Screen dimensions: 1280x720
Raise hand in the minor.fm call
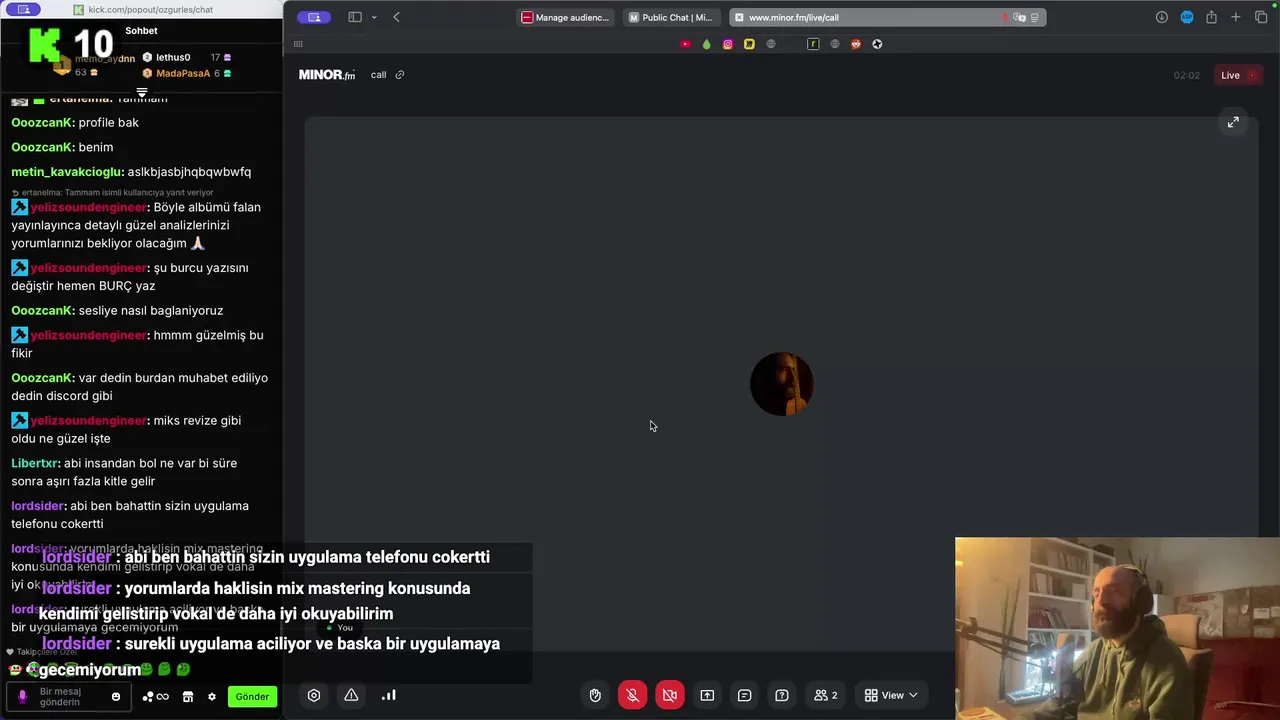pyautogui.click(x=595, y=695)
